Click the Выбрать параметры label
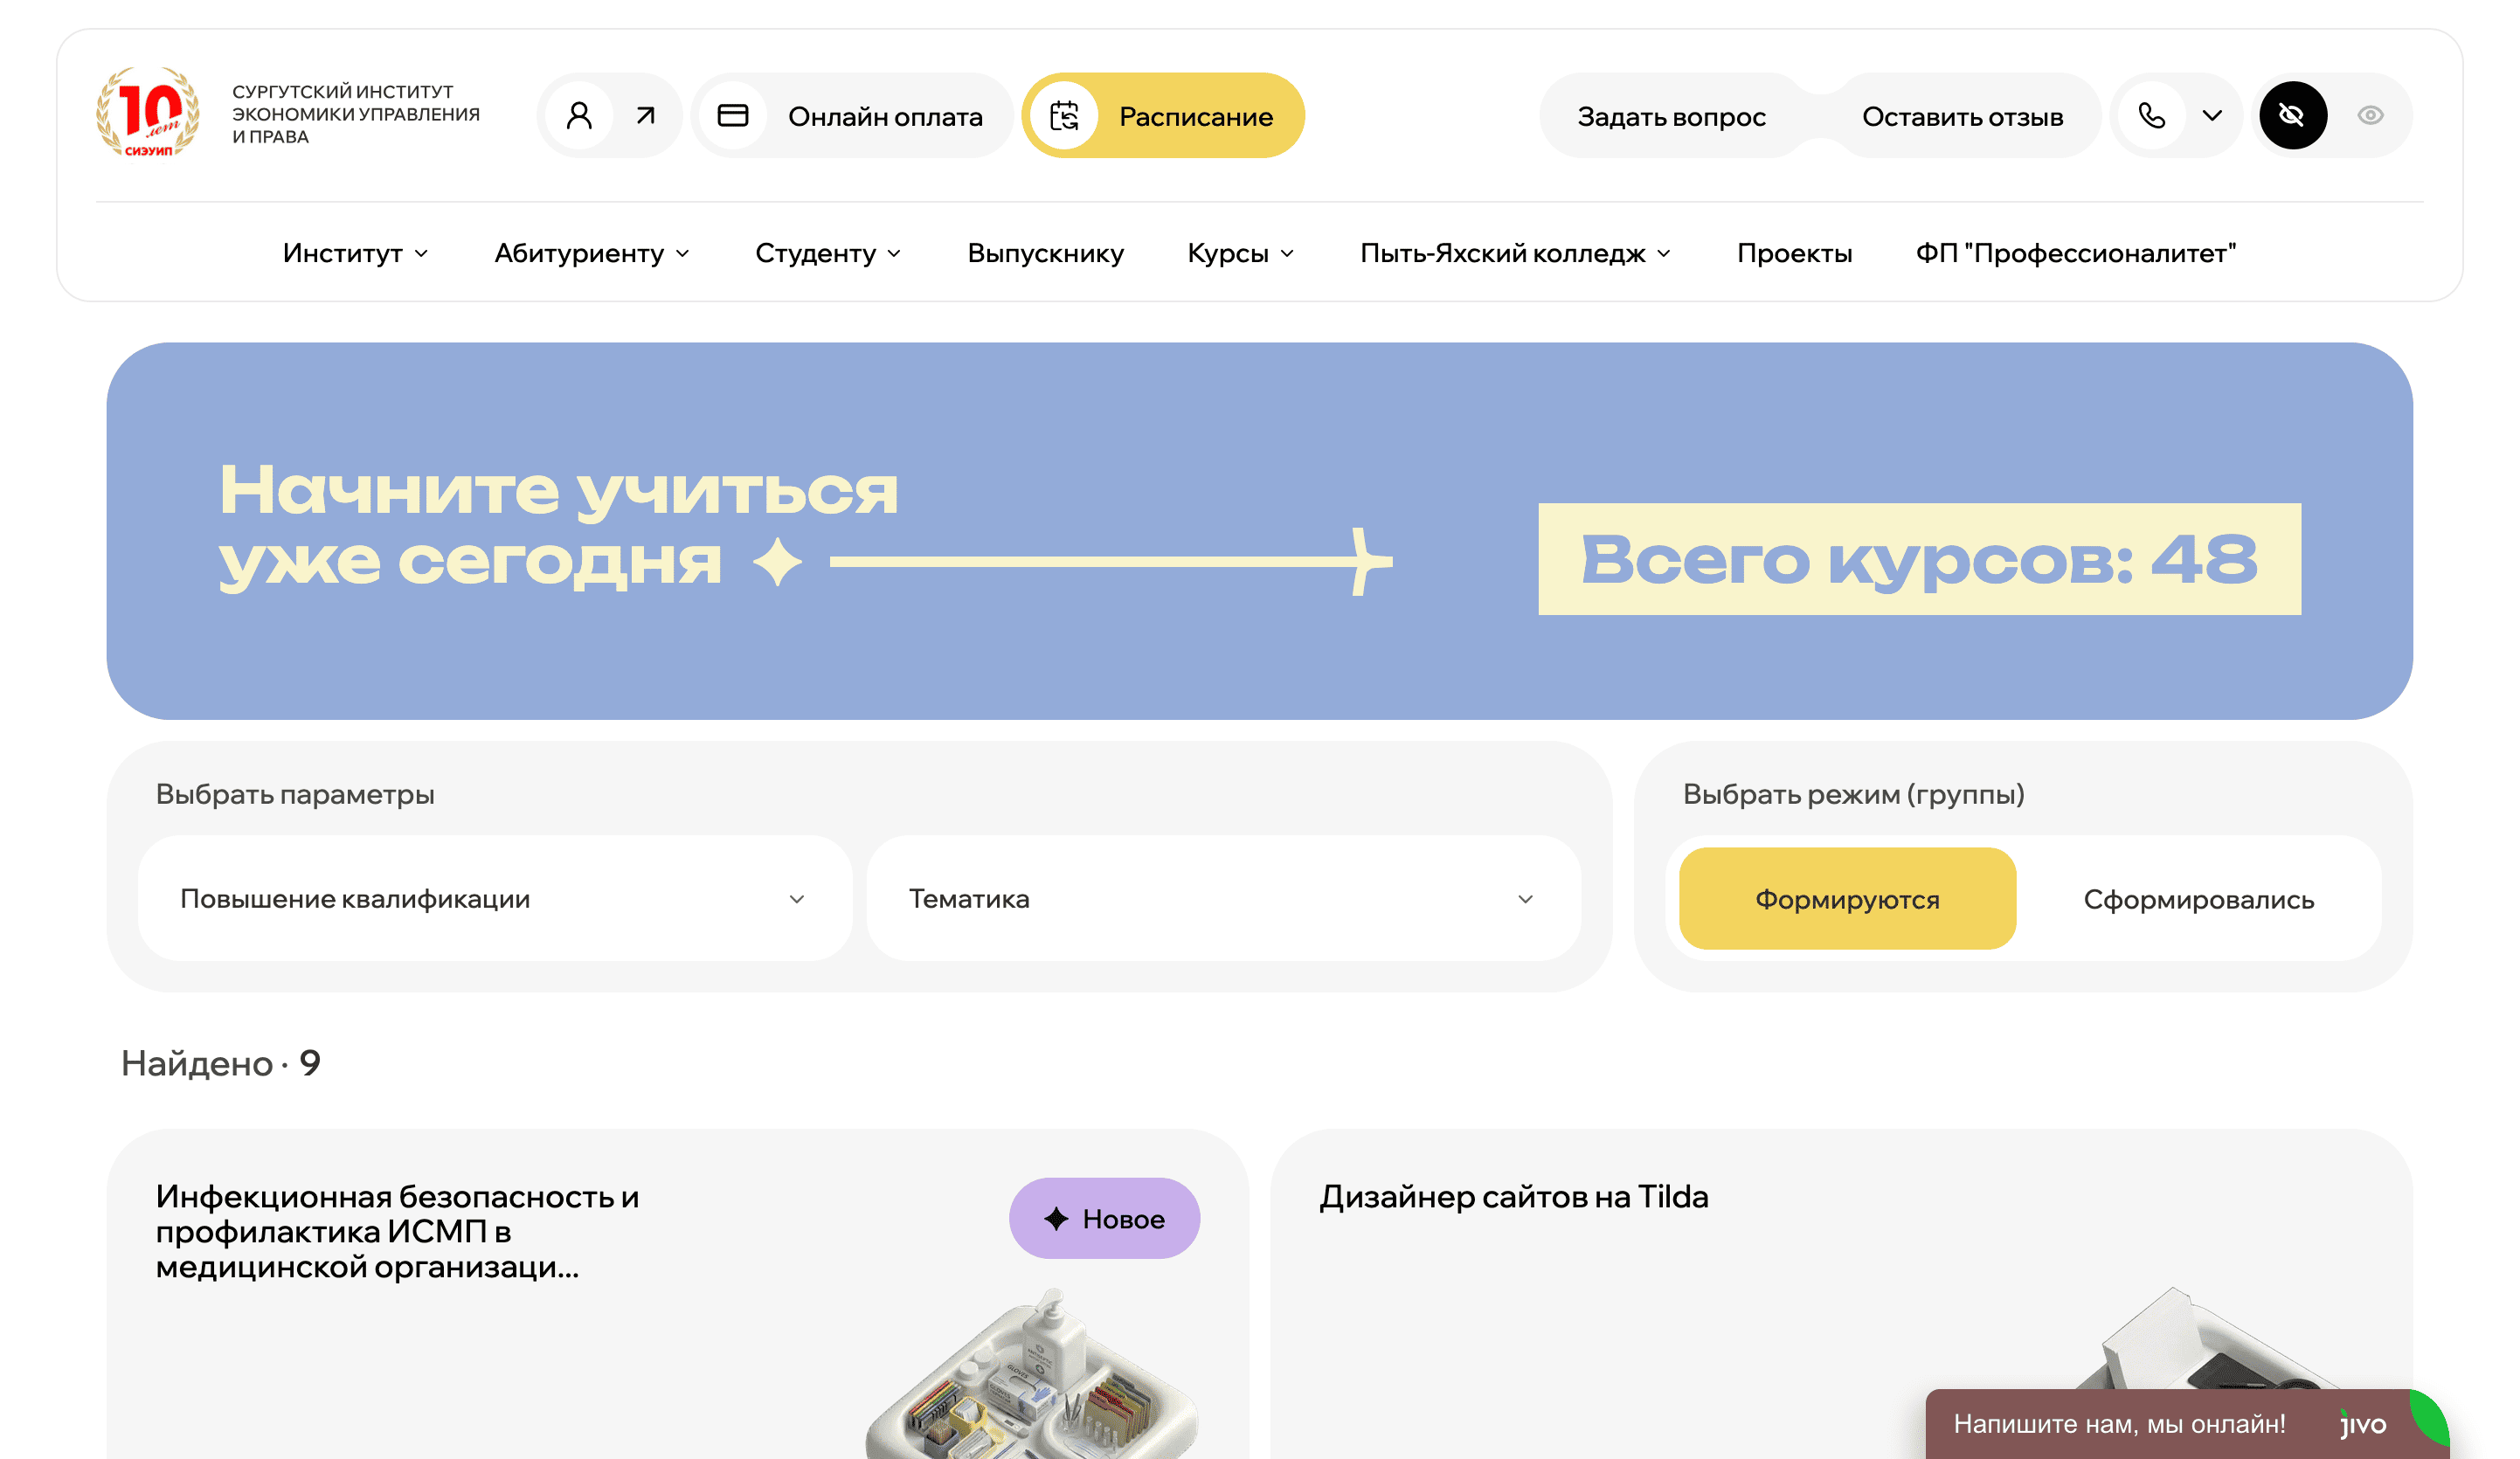 coord(295,794)
